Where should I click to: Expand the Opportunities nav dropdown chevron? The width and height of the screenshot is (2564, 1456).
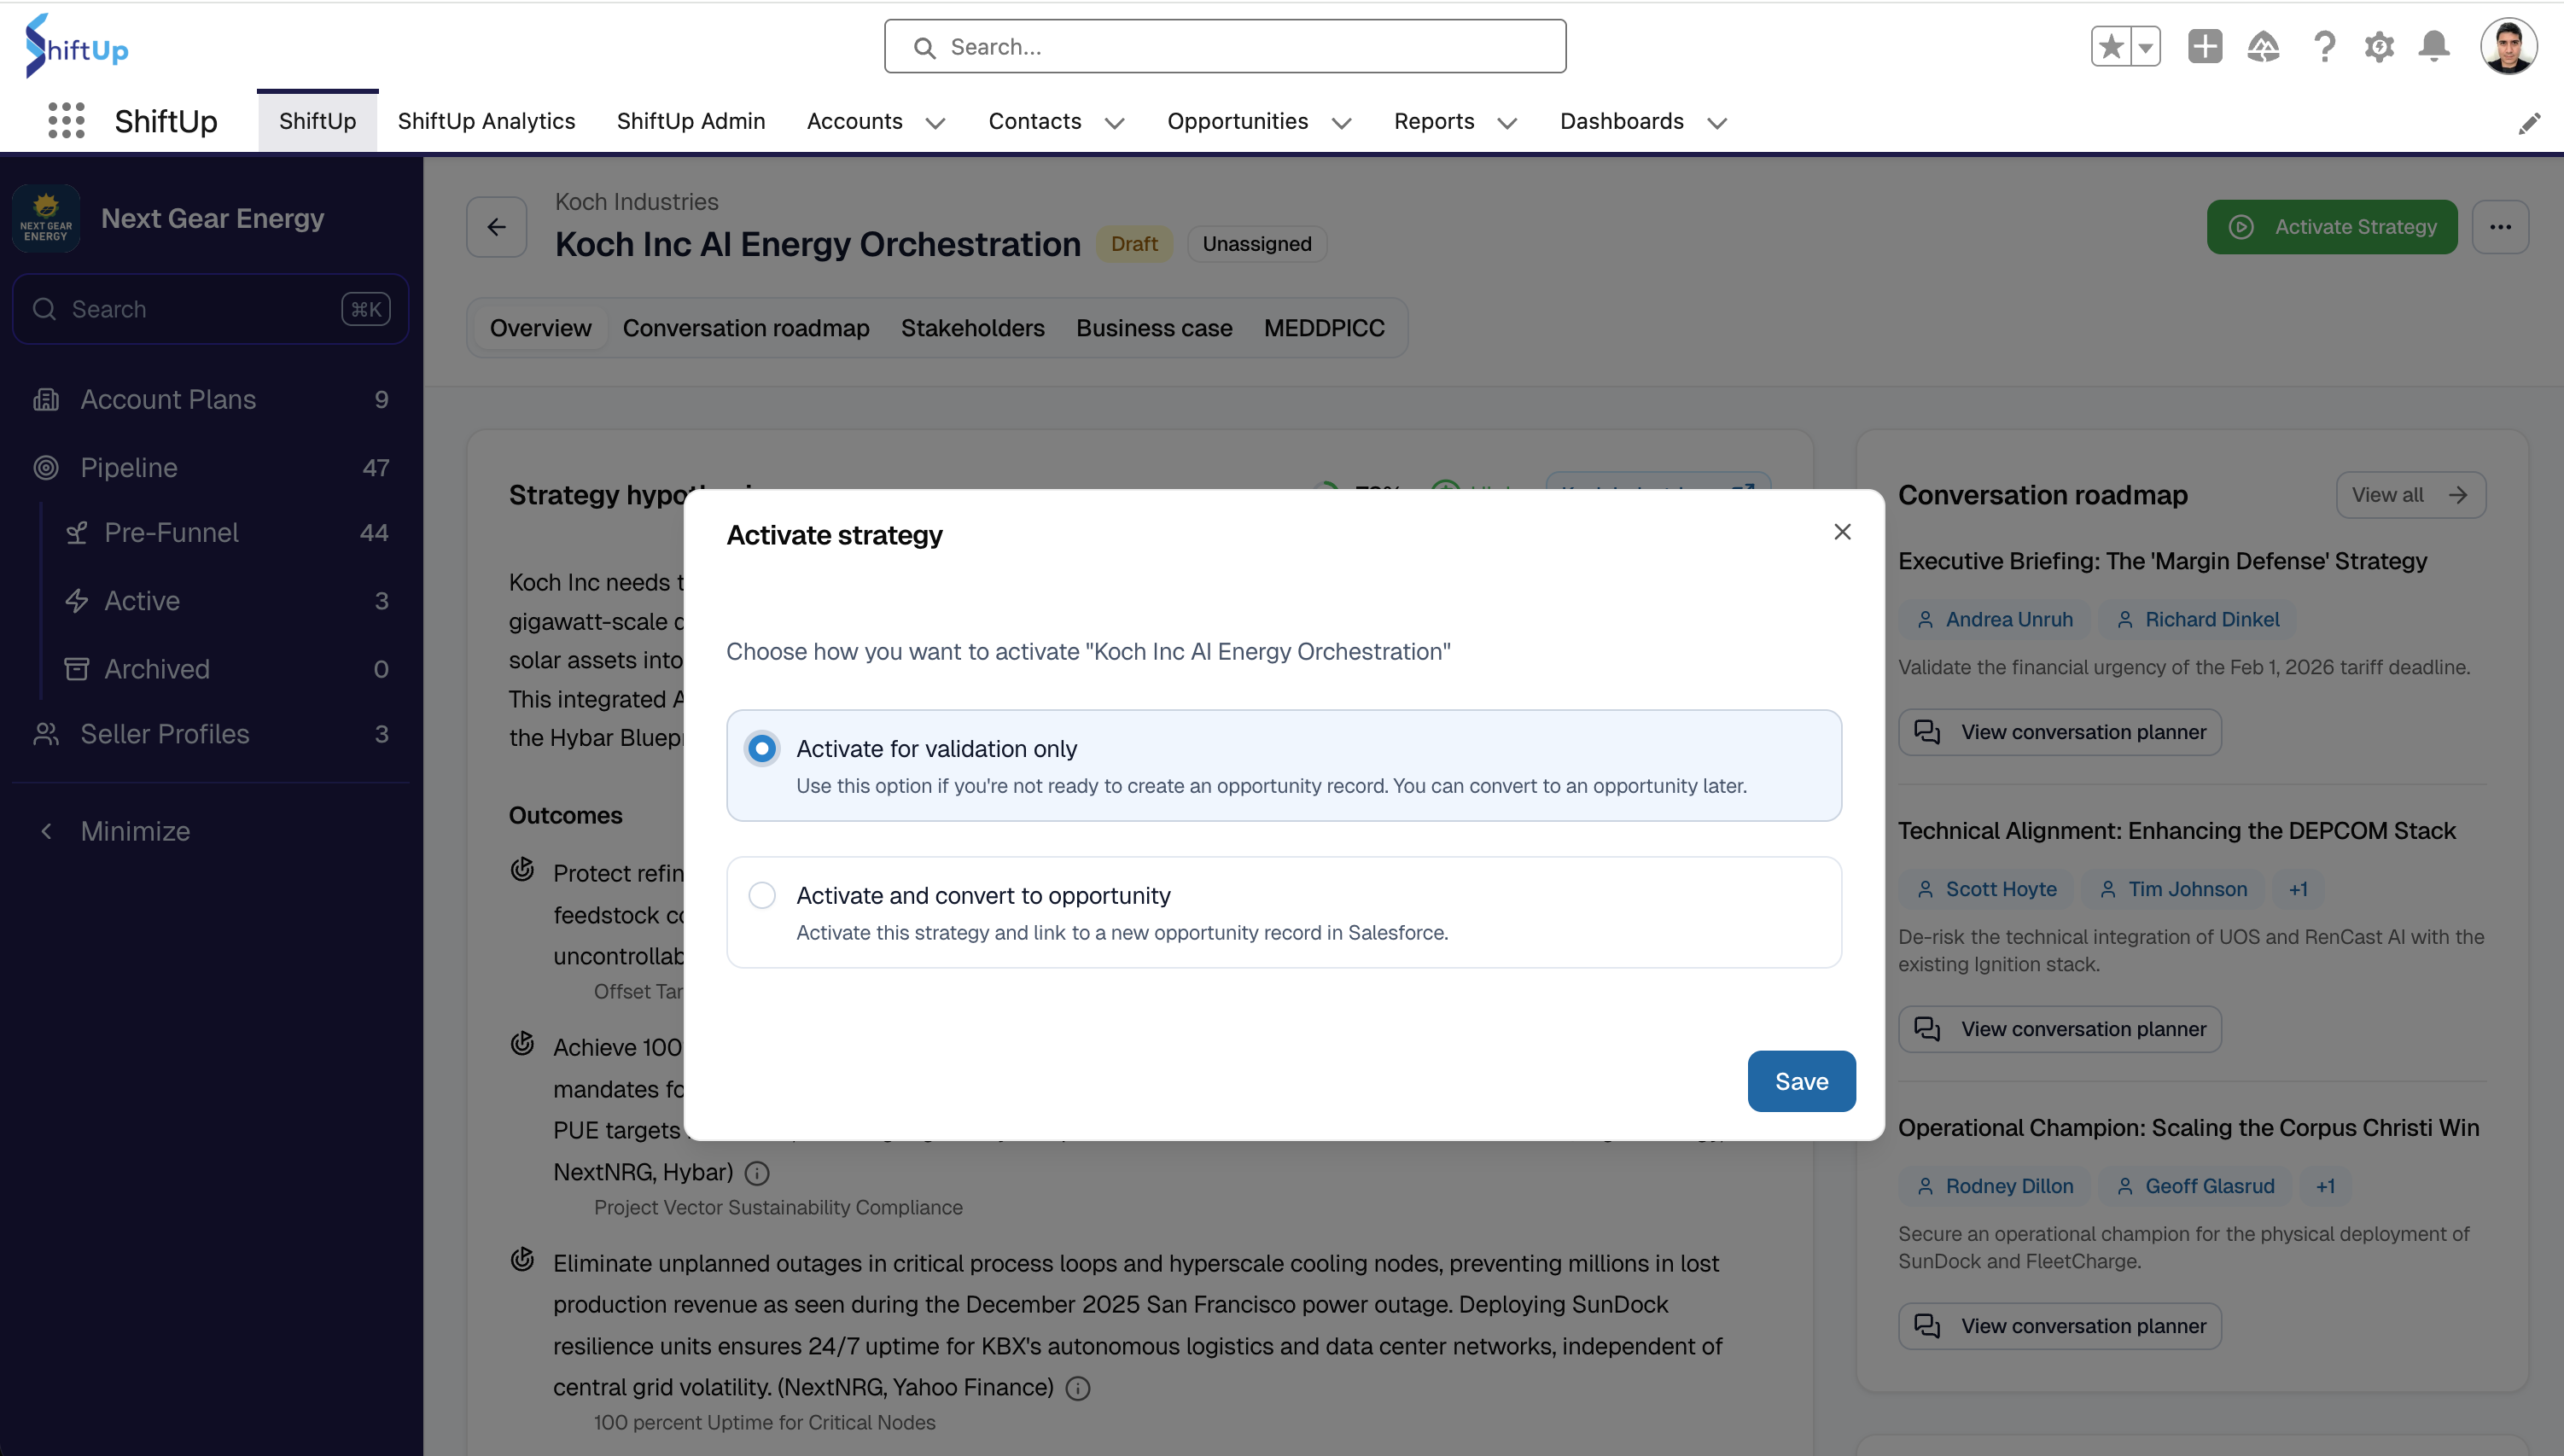tap(1341, 123)
